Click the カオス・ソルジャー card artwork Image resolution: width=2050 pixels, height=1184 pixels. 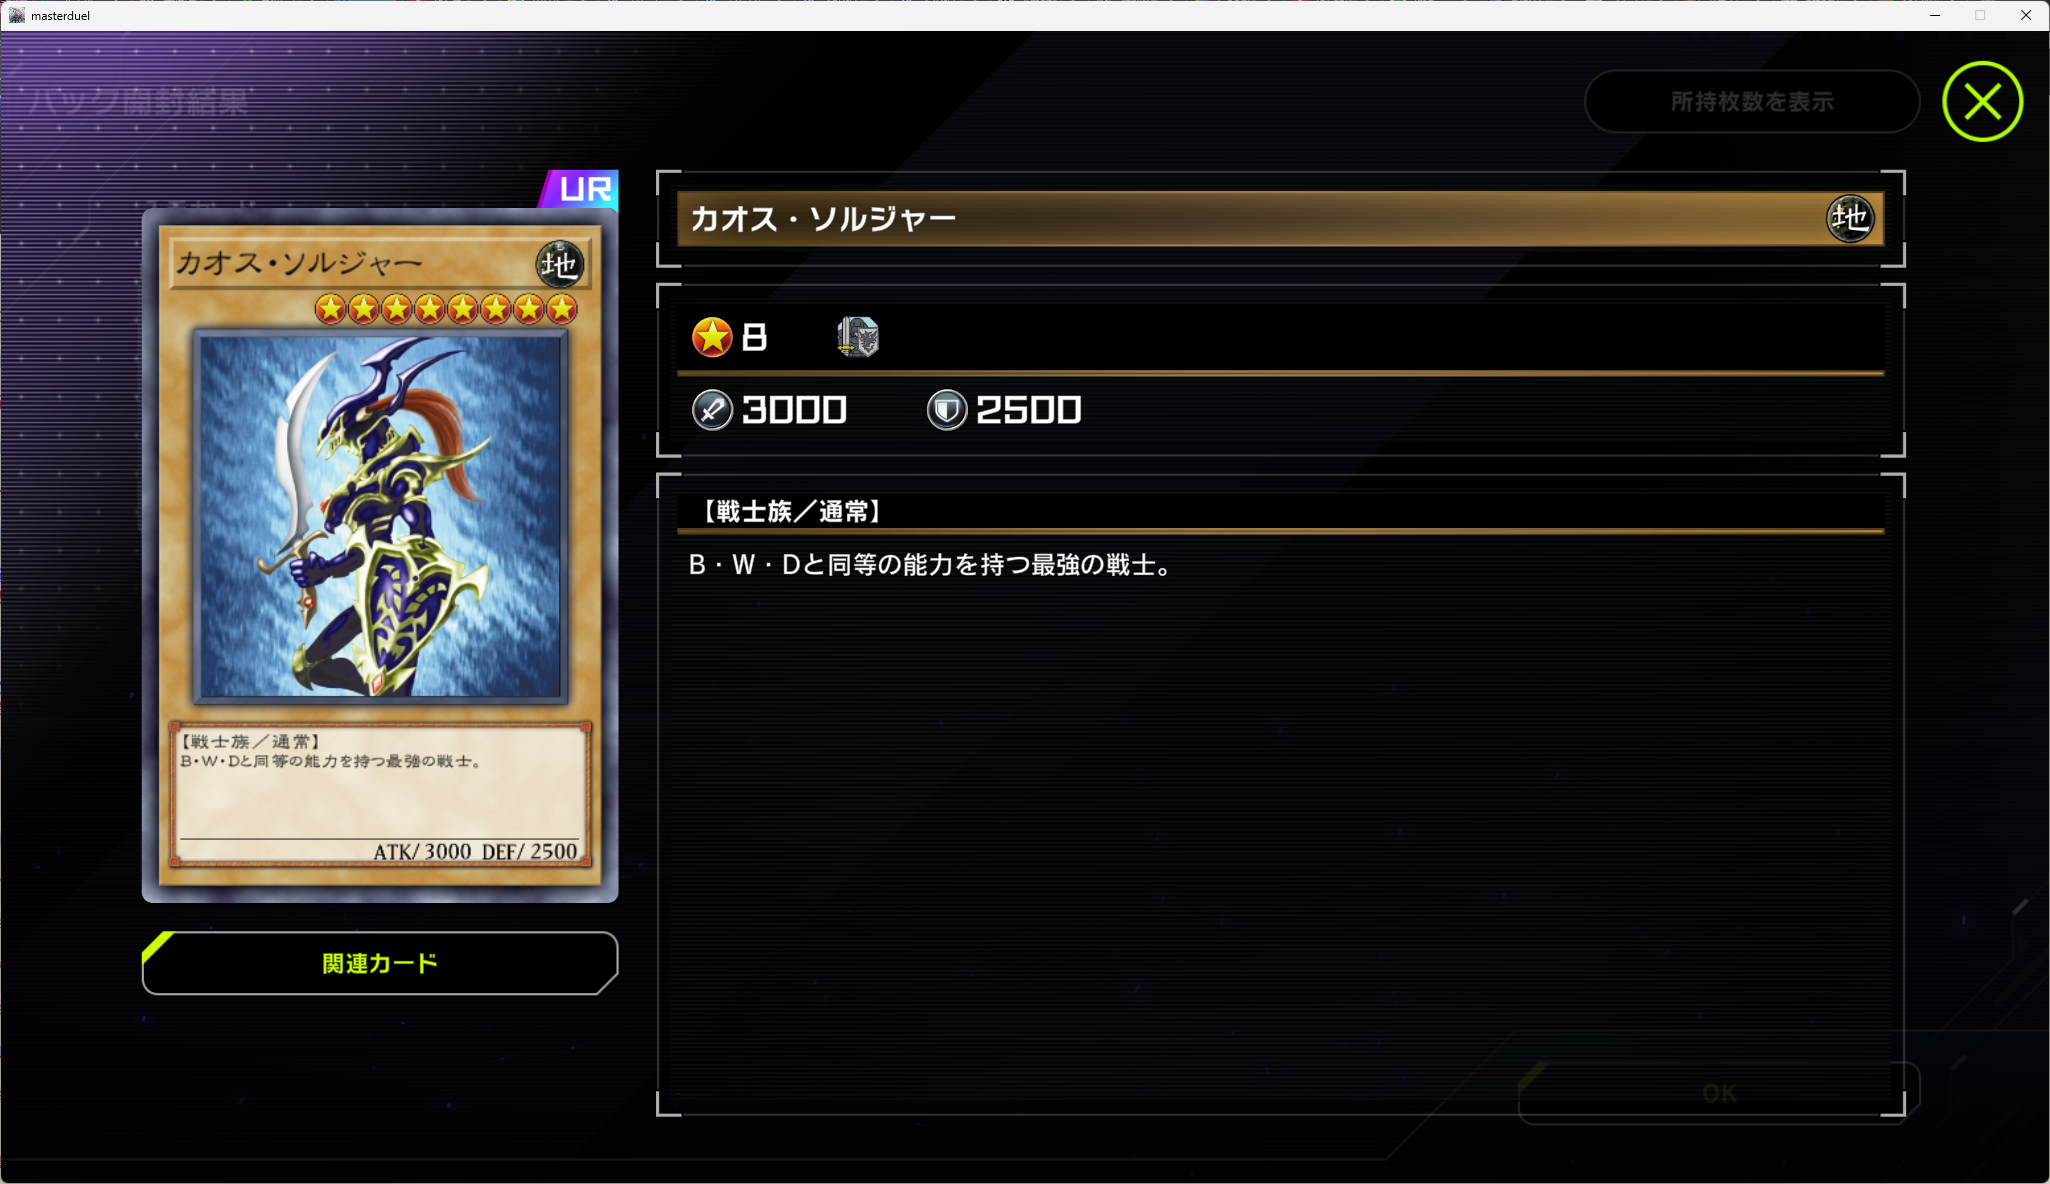(x=380, y=516)
